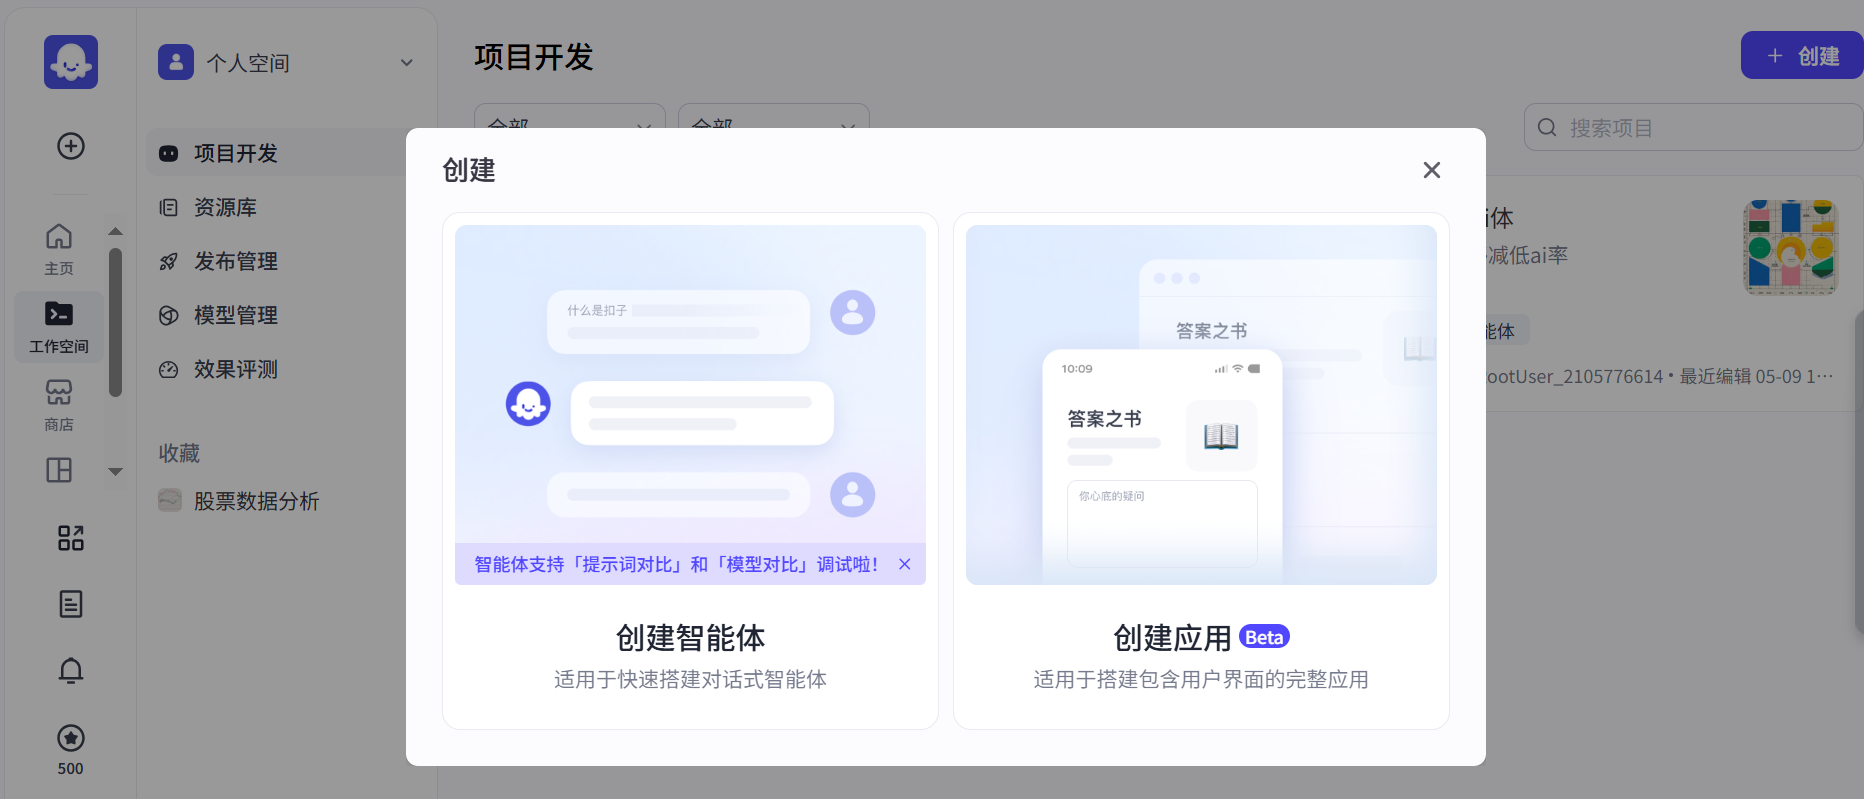Click the left rail scroll down arrow

[x=116, y=472]
